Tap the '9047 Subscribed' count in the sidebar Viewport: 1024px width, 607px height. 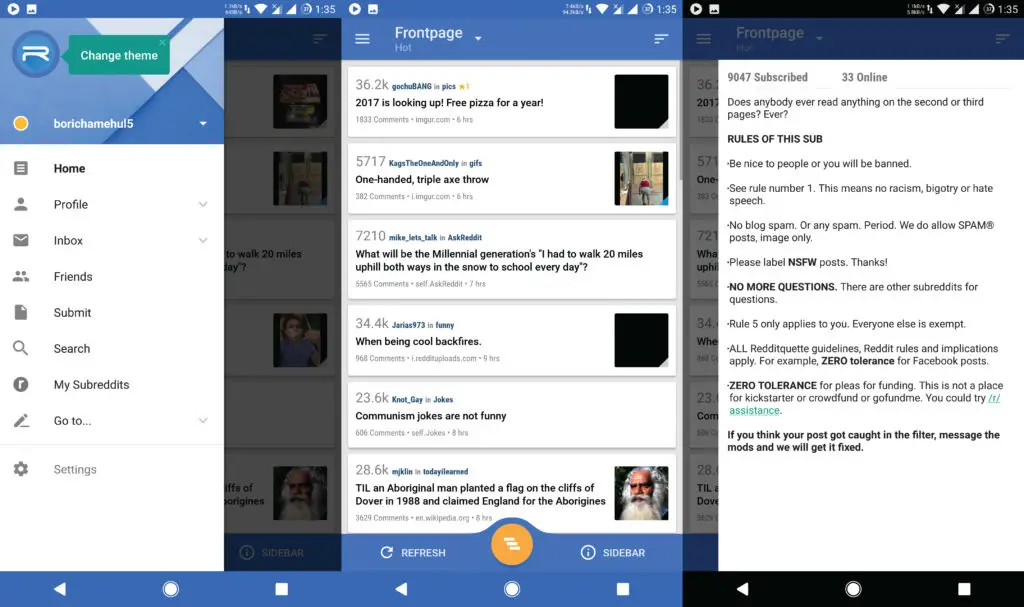[767, 77]
